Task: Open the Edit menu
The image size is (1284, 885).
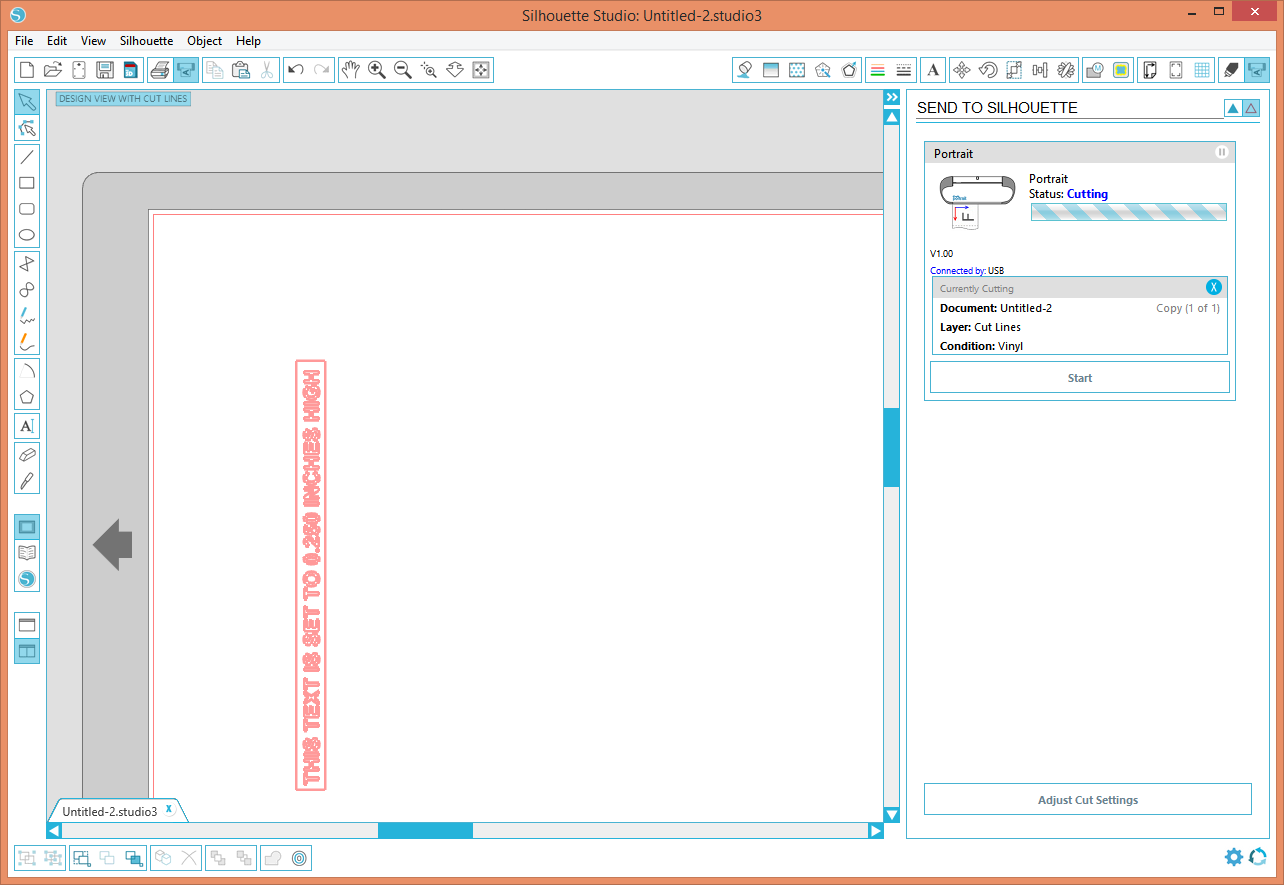Action: (57, 41)
